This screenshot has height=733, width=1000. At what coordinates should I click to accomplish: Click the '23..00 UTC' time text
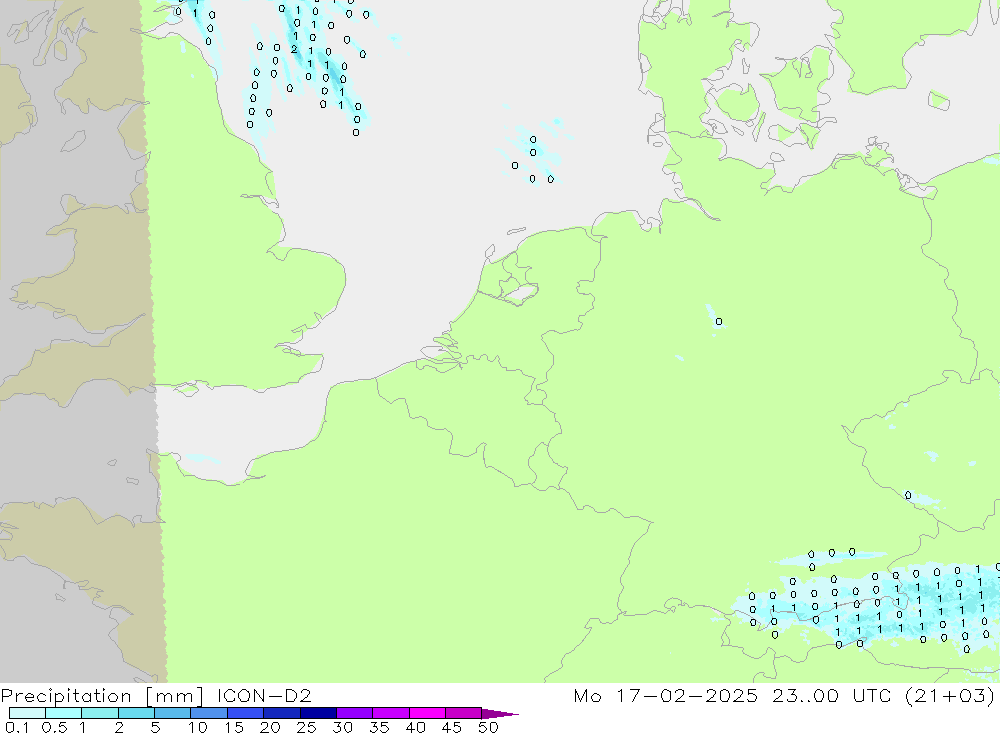[x=831, y=695]
